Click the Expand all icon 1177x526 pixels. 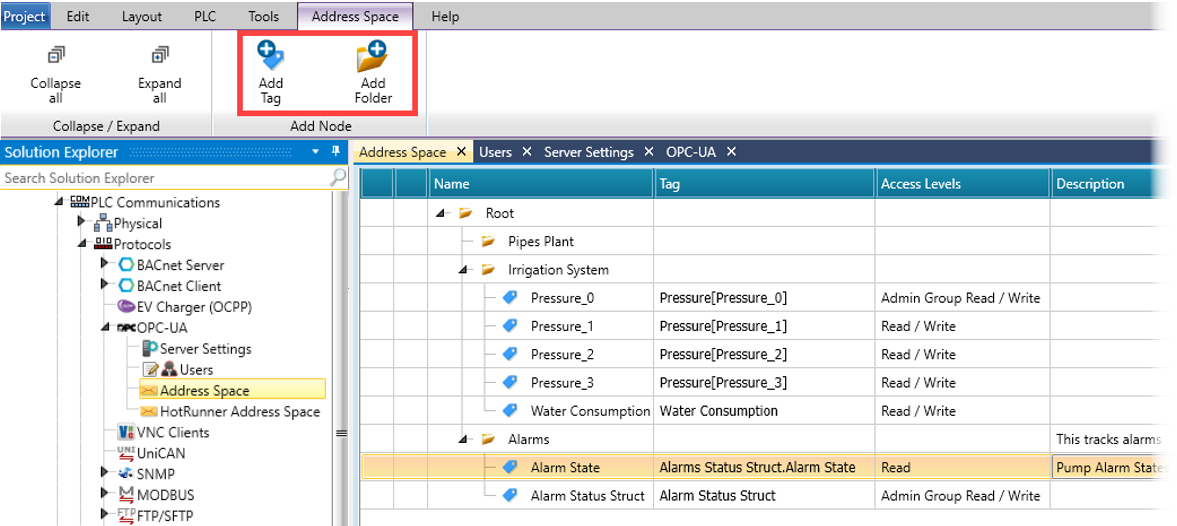point(159,56)
